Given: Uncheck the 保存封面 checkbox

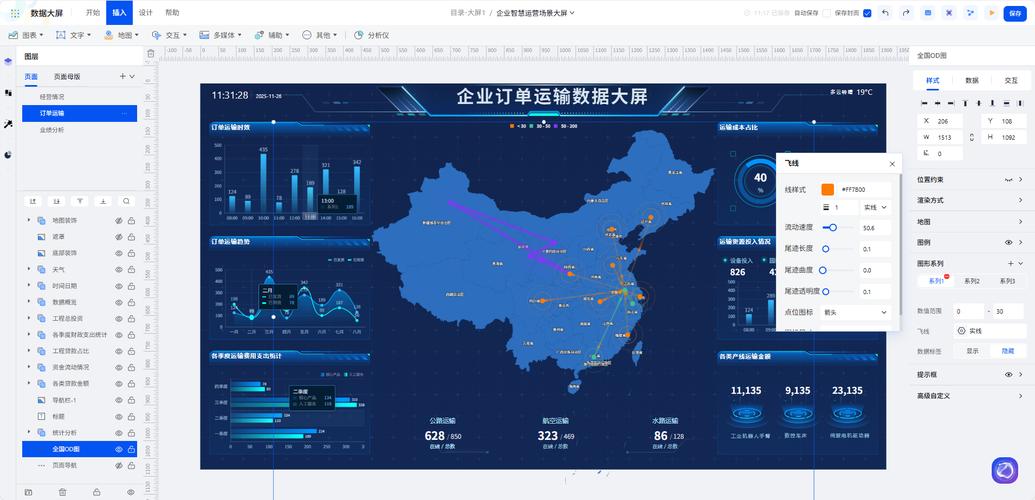Looking at the screenshot, I should tap(867, 13).
